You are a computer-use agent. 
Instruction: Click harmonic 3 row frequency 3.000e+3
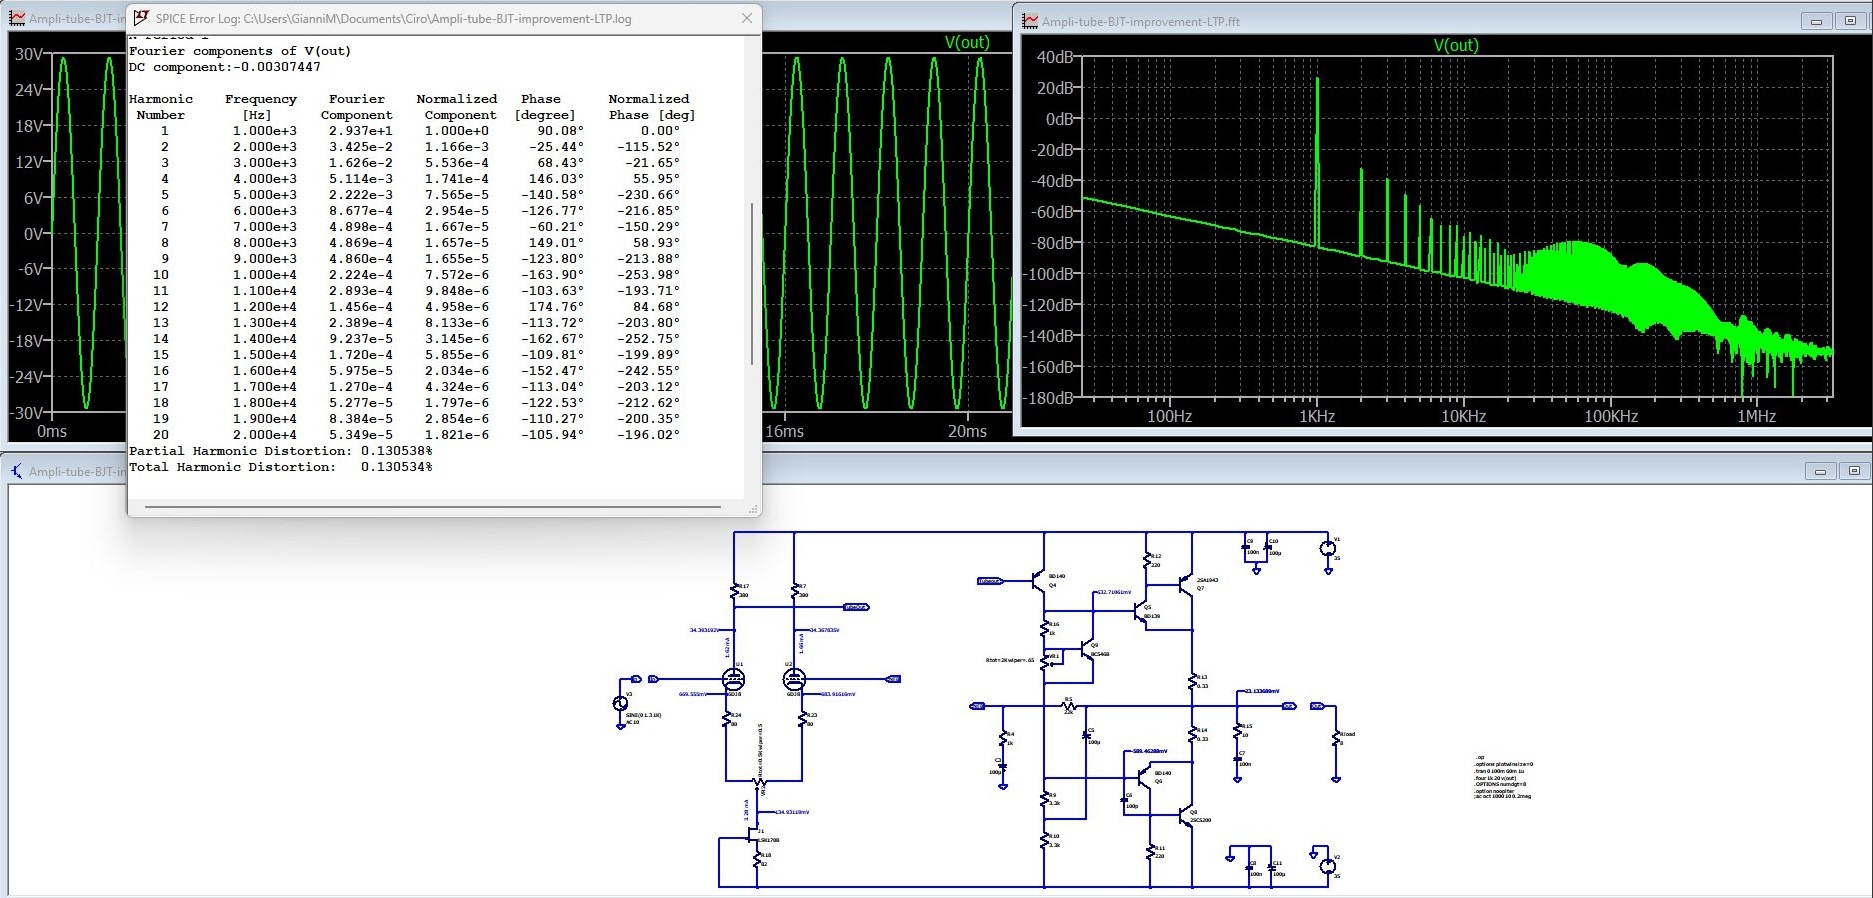[x=265, y=163]
